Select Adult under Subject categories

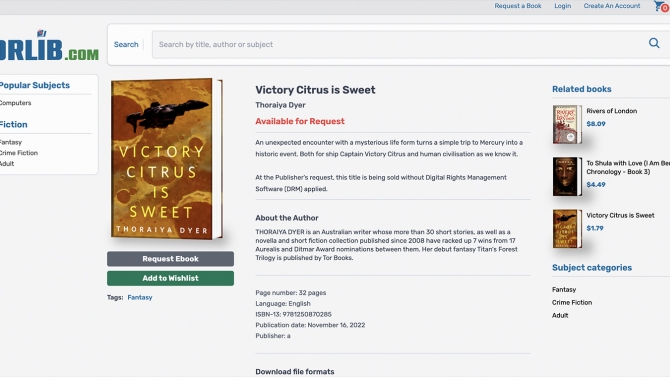560,315
